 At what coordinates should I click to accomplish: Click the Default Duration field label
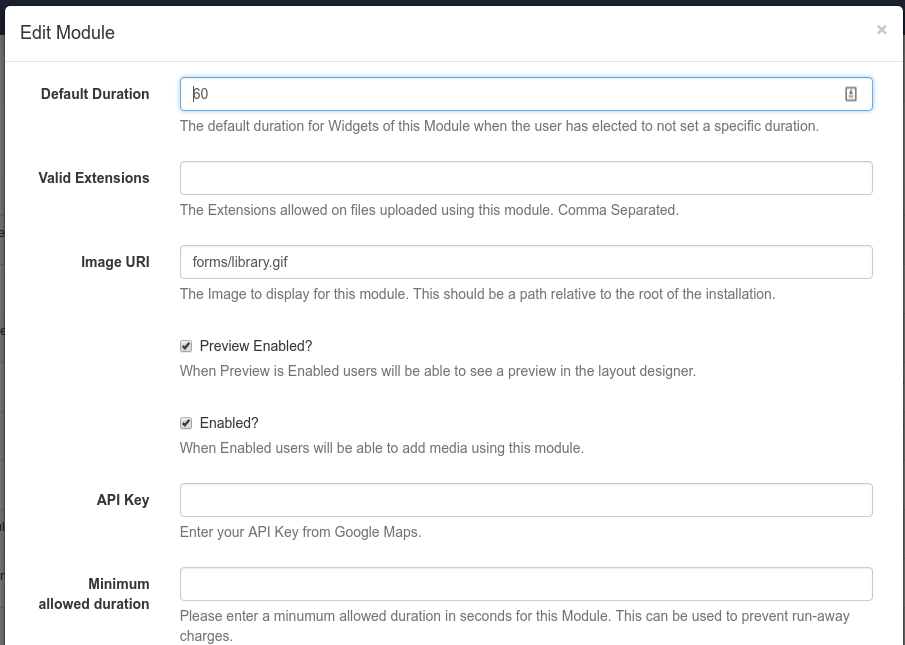[x=95, y=93]
